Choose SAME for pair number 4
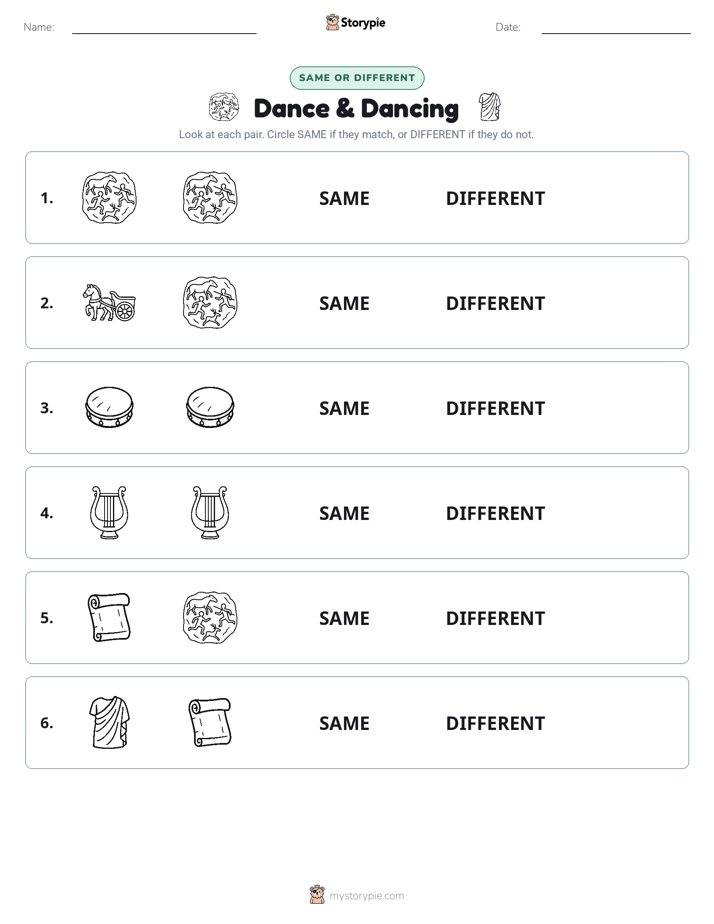The height and width of the screenshot is (924, 714). click(x=344, y=513)
